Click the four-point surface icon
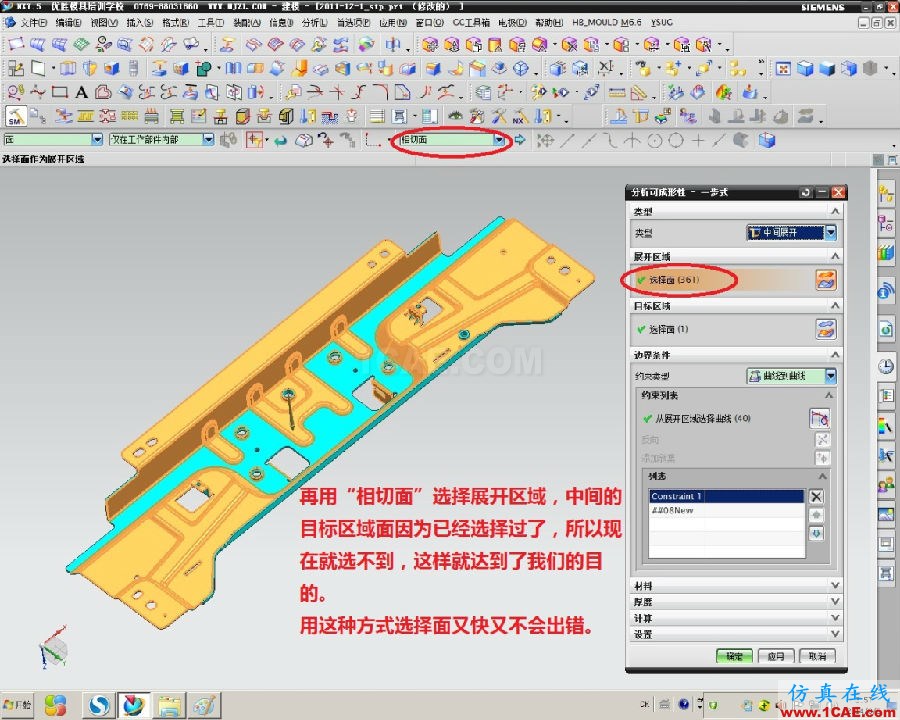The height and width of the screenshot is (720, 900). tap(15, 44)
